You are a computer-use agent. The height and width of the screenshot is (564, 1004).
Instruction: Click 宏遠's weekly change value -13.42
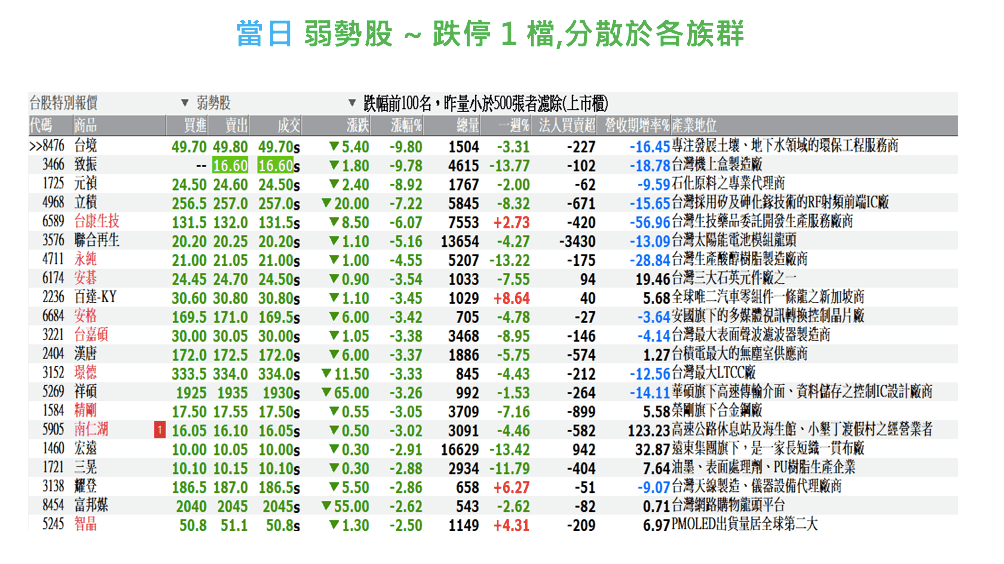tap(509, 449)
